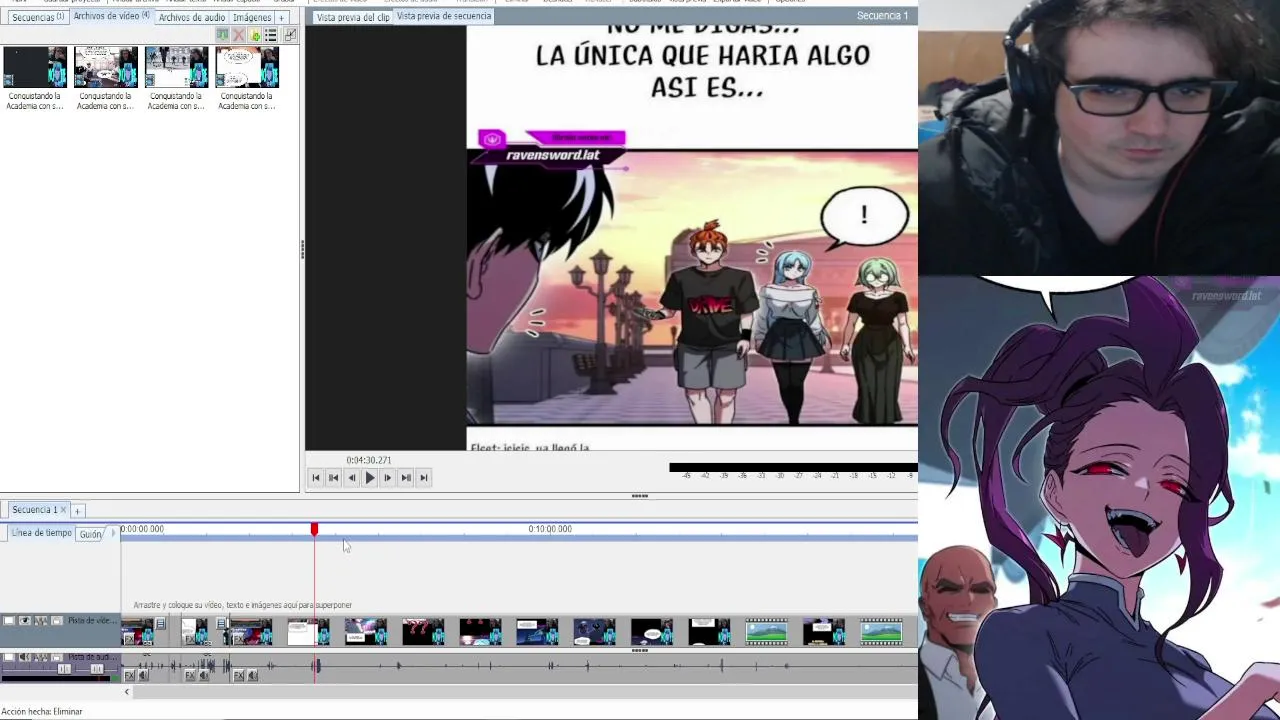Open video track effects icon
The height and width of the screenshot is (720, 1280).
[41, 620]
